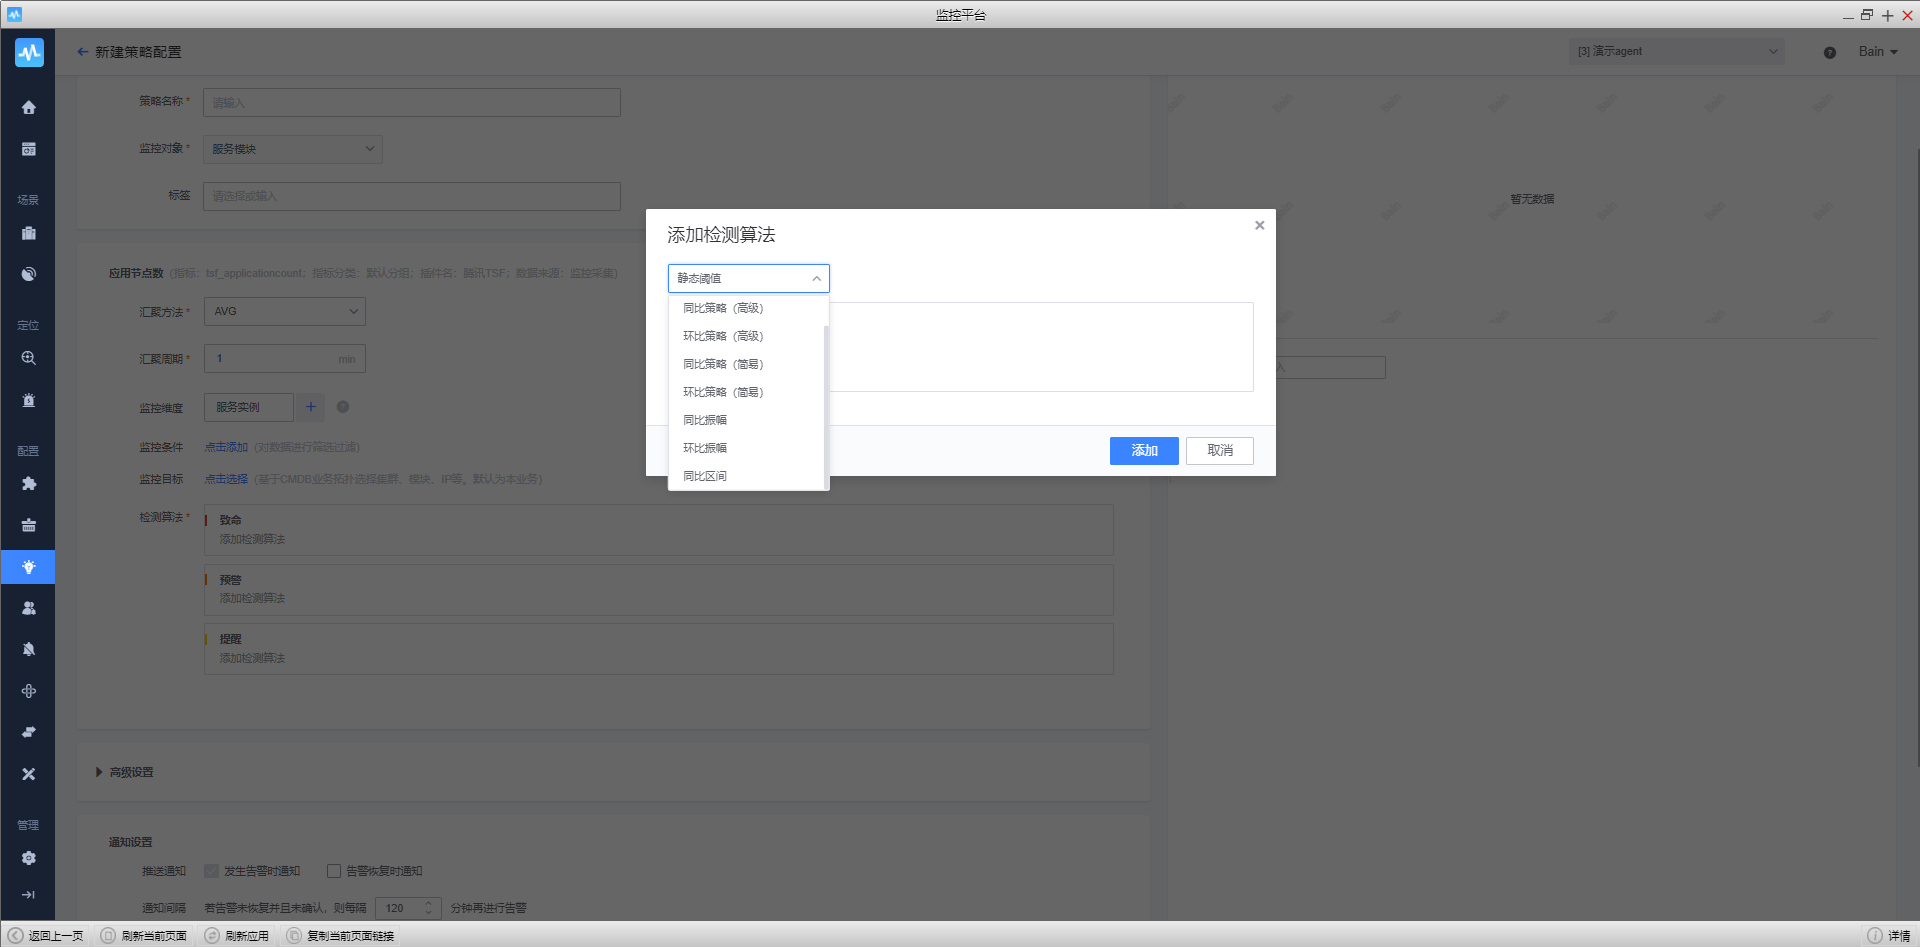Open the user group icon in sidebar
This screenshot has height=947, width=1920.
[29, 608]
